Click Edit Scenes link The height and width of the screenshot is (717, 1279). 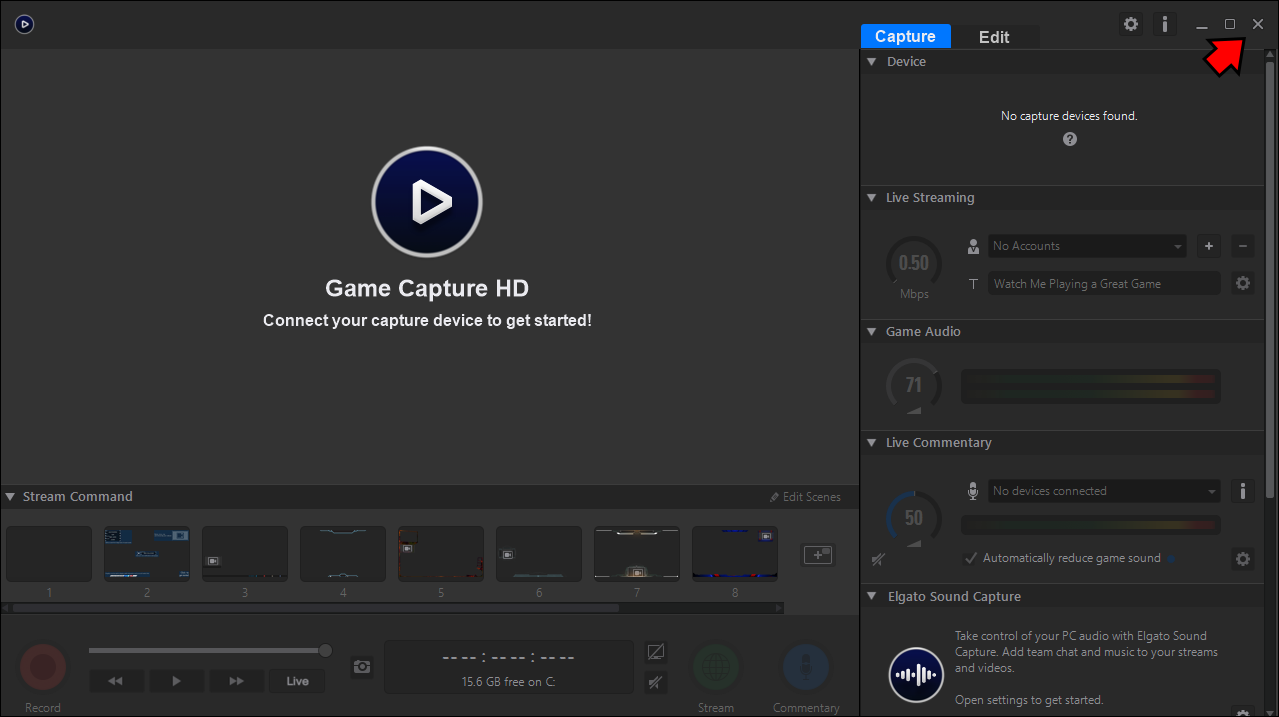[x=805, y=497]
